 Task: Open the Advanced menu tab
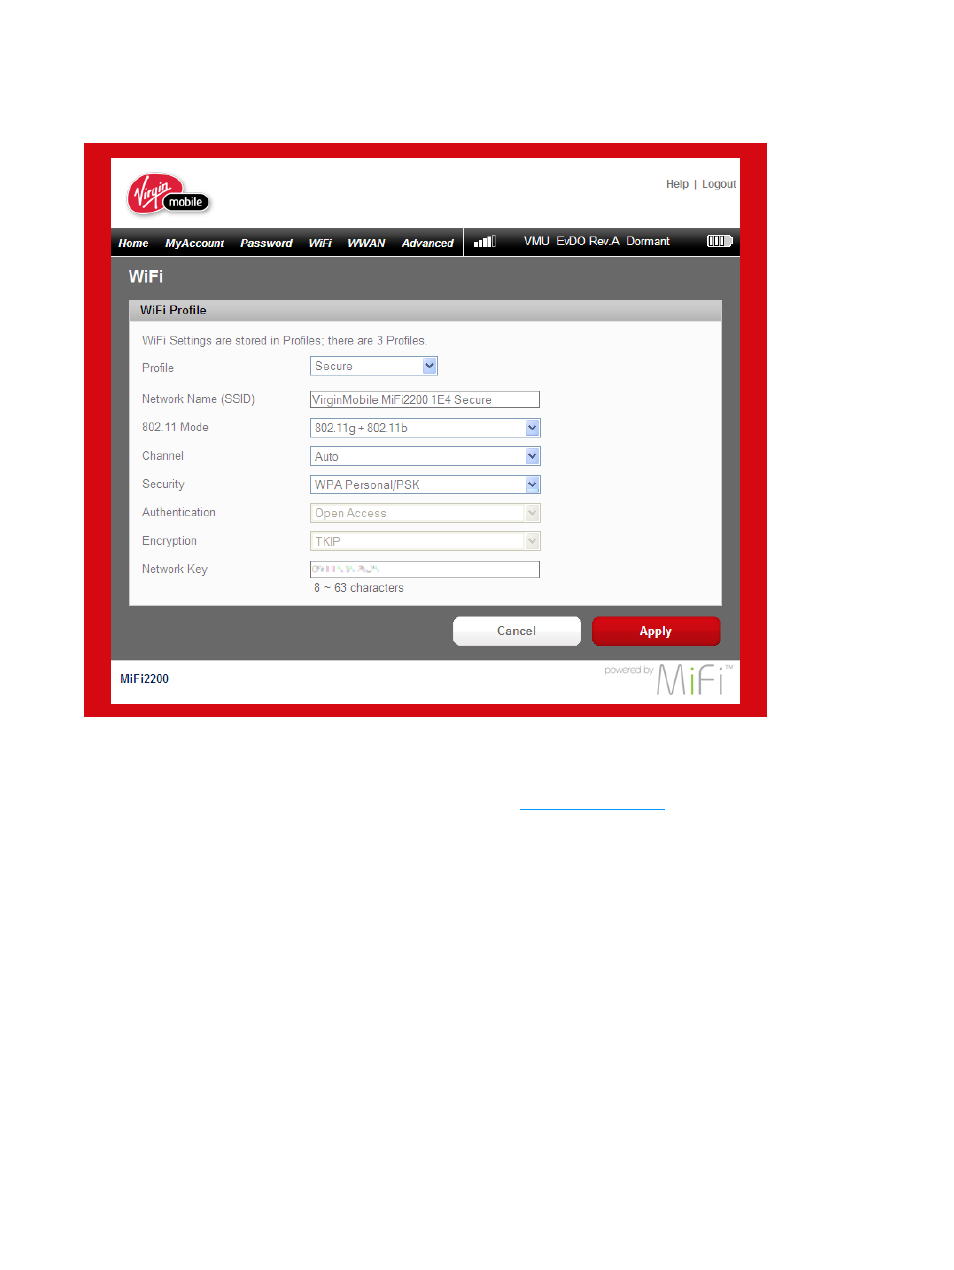click(x=427, y=243)
